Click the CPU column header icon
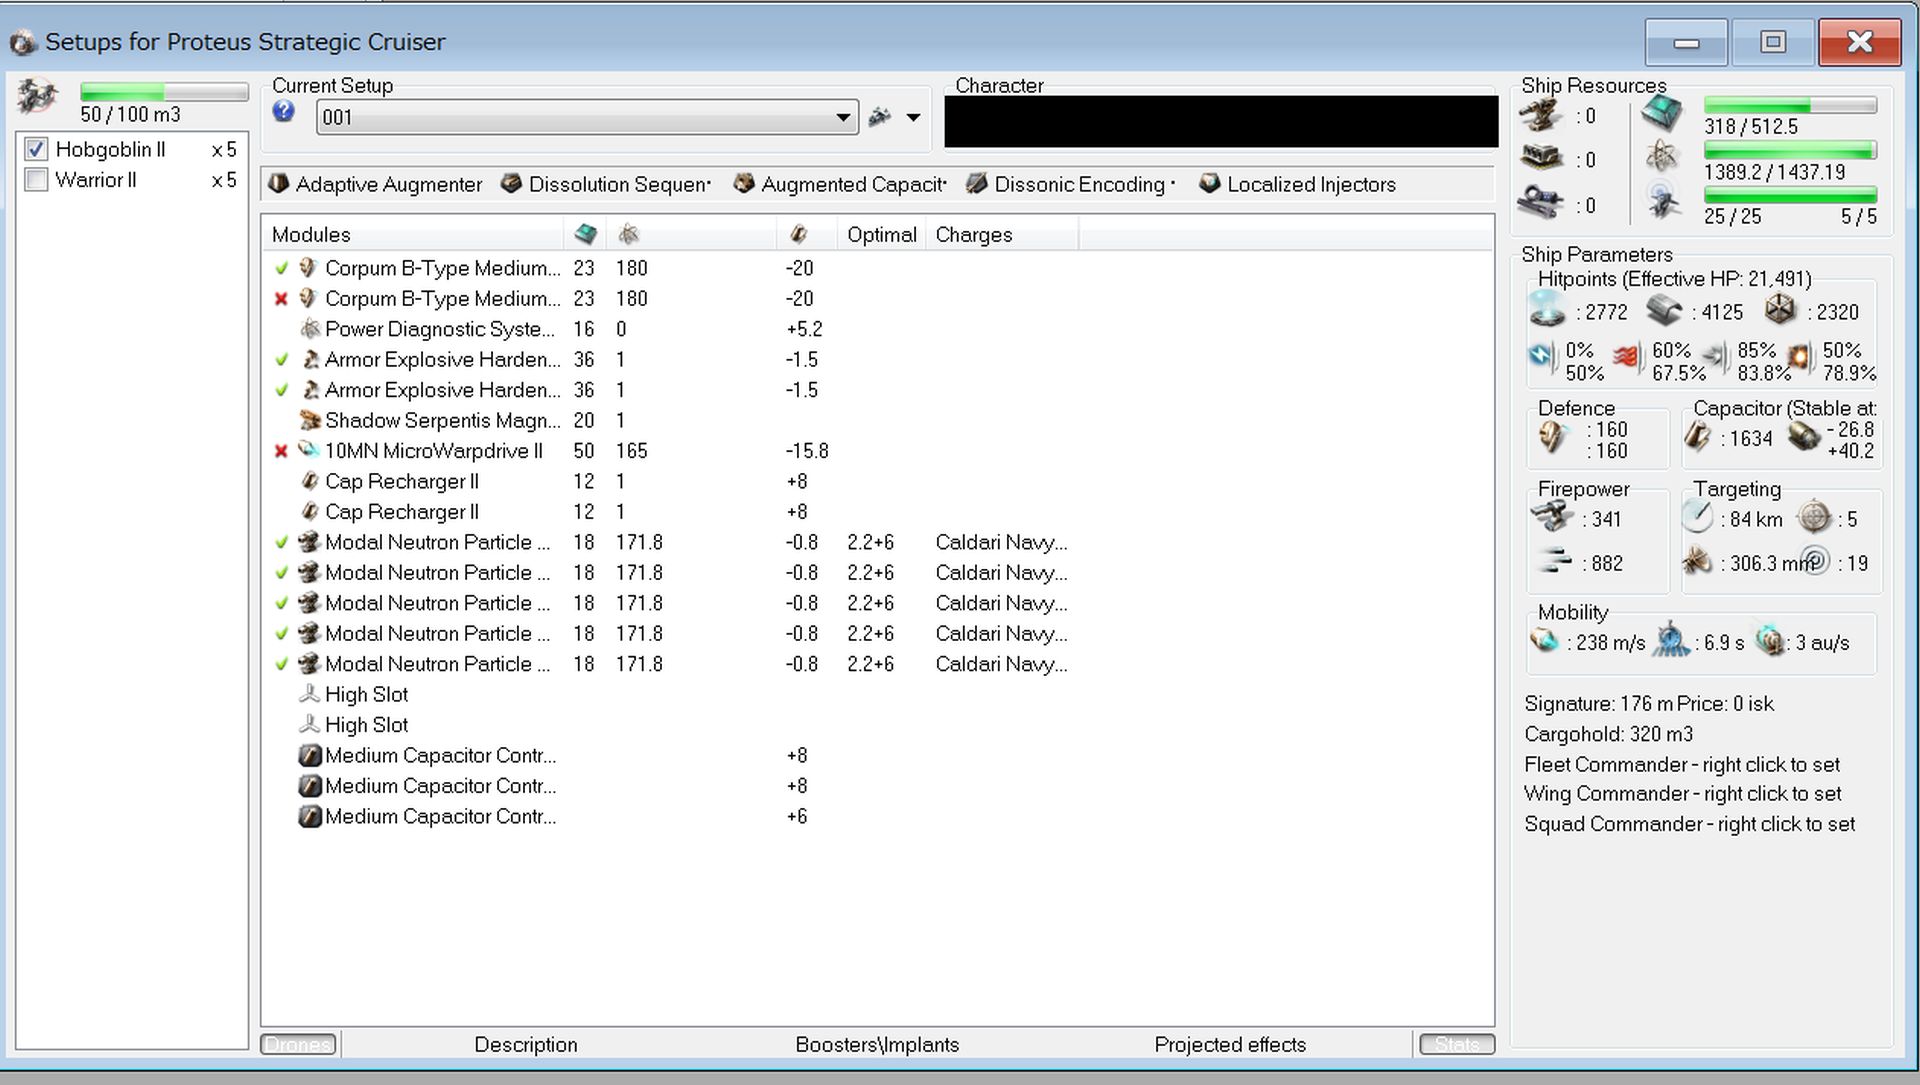Screen dimensions: 1920x1085 [585, 235]
